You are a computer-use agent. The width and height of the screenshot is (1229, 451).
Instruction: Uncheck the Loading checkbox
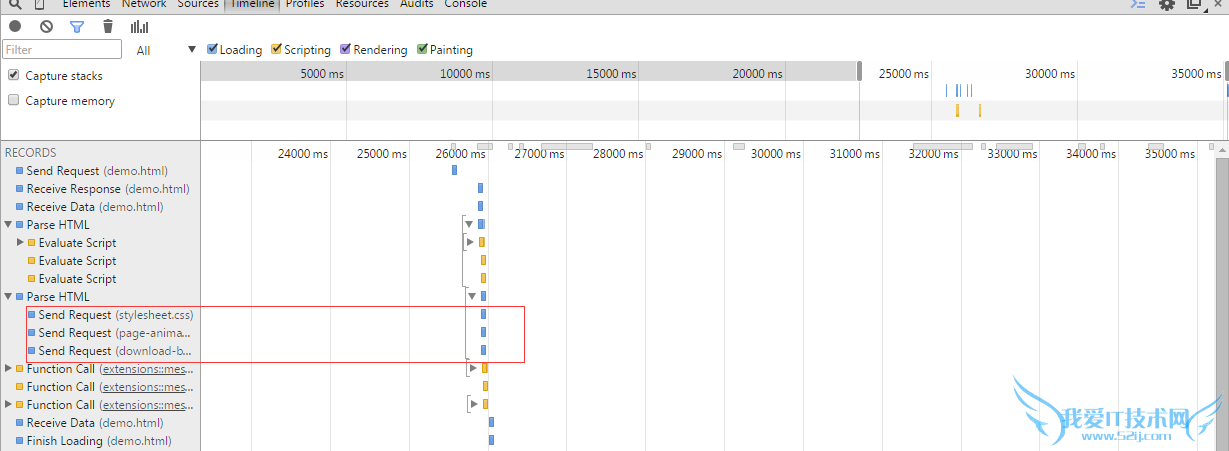pos(212,49)
